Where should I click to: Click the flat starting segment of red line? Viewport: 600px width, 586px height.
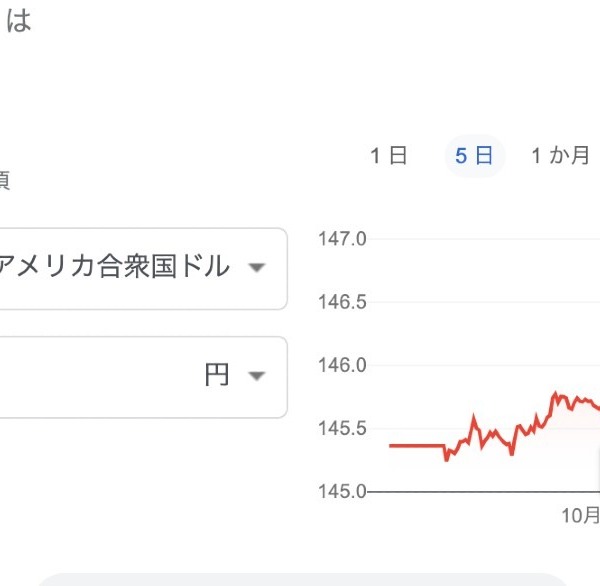coord(417,446)
